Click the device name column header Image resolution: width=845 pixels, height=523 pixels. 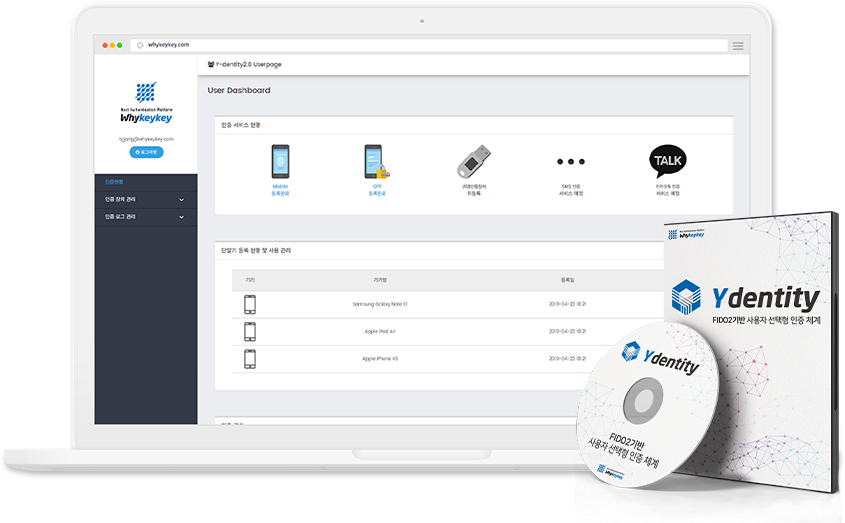pyautogui.click(x=380, y=280)
